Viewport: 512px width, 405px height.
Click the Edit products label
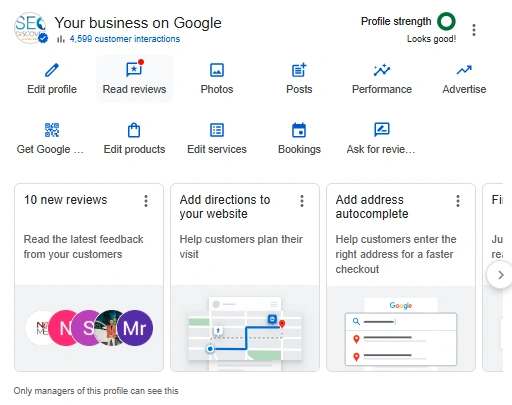tap(134, 149)
